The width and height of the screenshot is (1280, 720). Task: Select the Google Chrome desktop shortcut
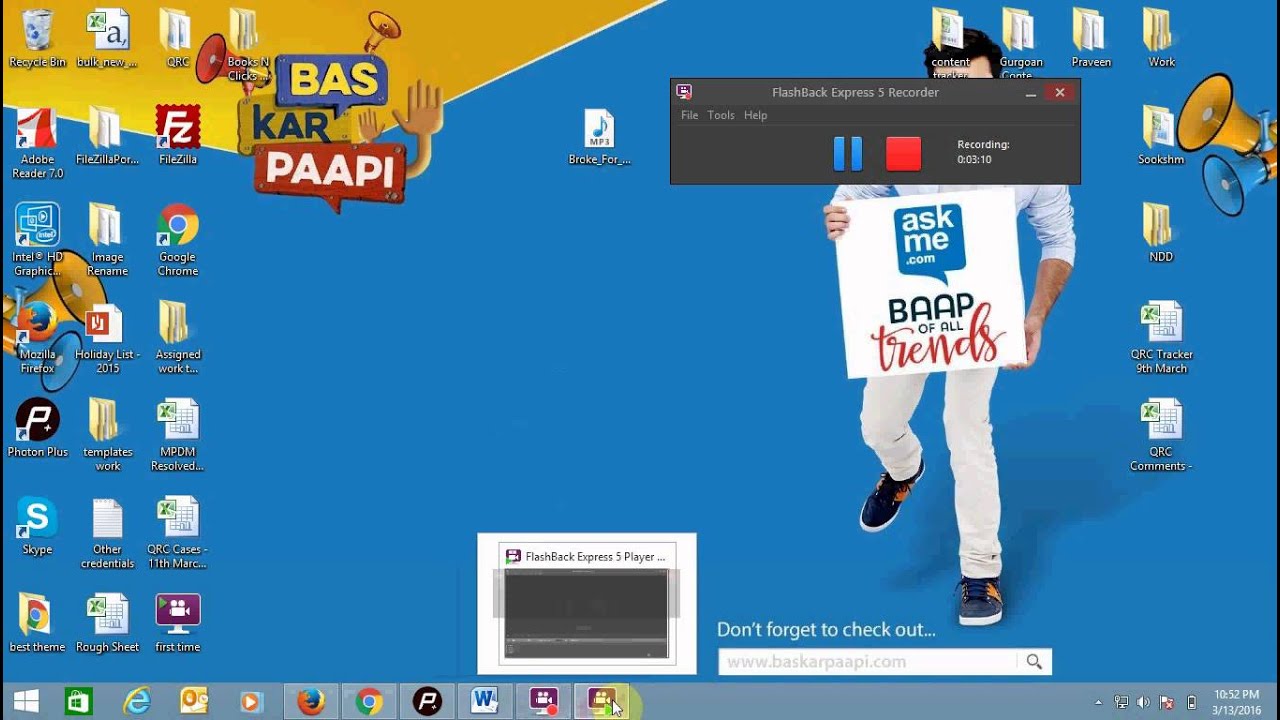click(x=177, y=240)
